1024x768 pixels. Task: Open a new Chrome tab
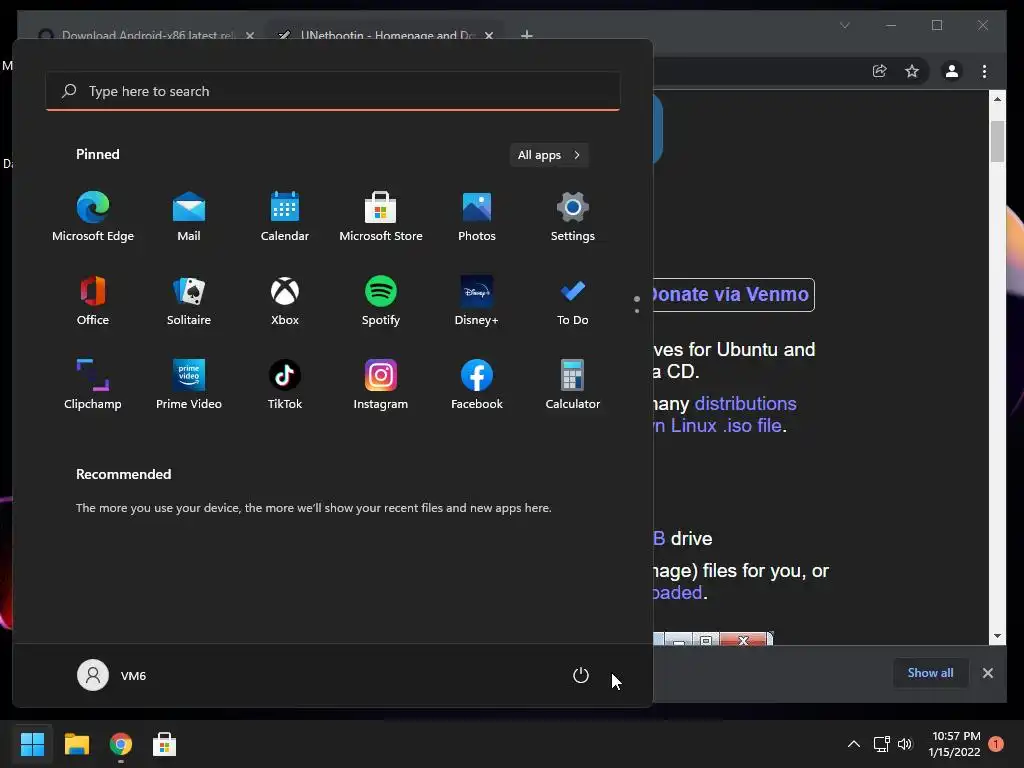point(527,35)
